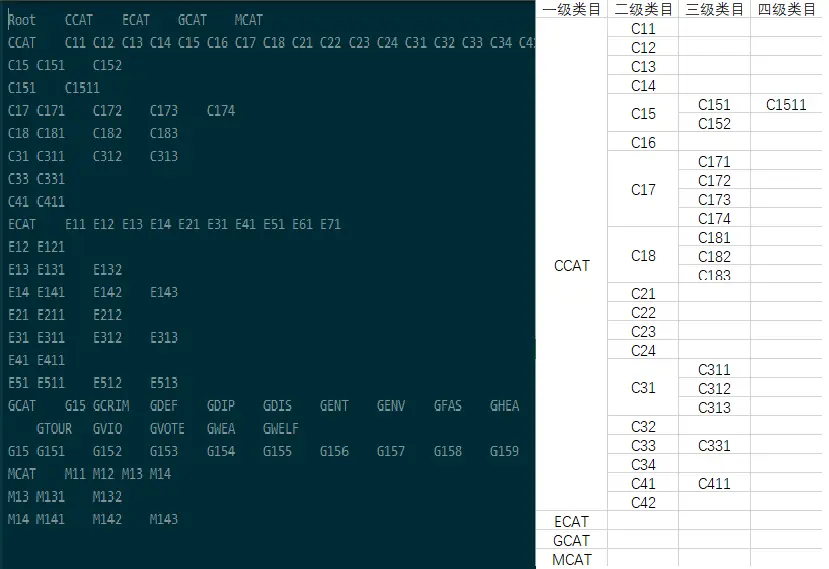Image resolution: width=829 pixels, height=569 pixels.
Task: Click 'GFAS' in the editor
Action: click(448, 406)
